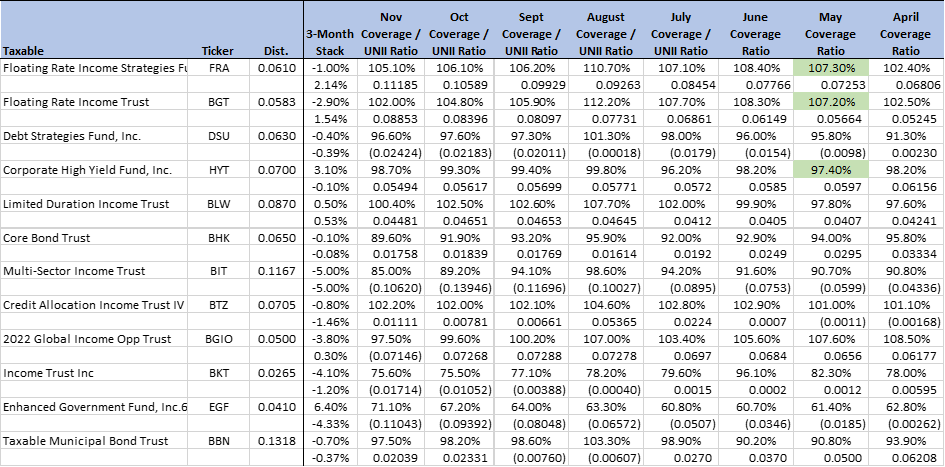Select the ticker cell 'DSU'
Image resolution: width=945 pixels, height=467 pixels.
[219, 136]
